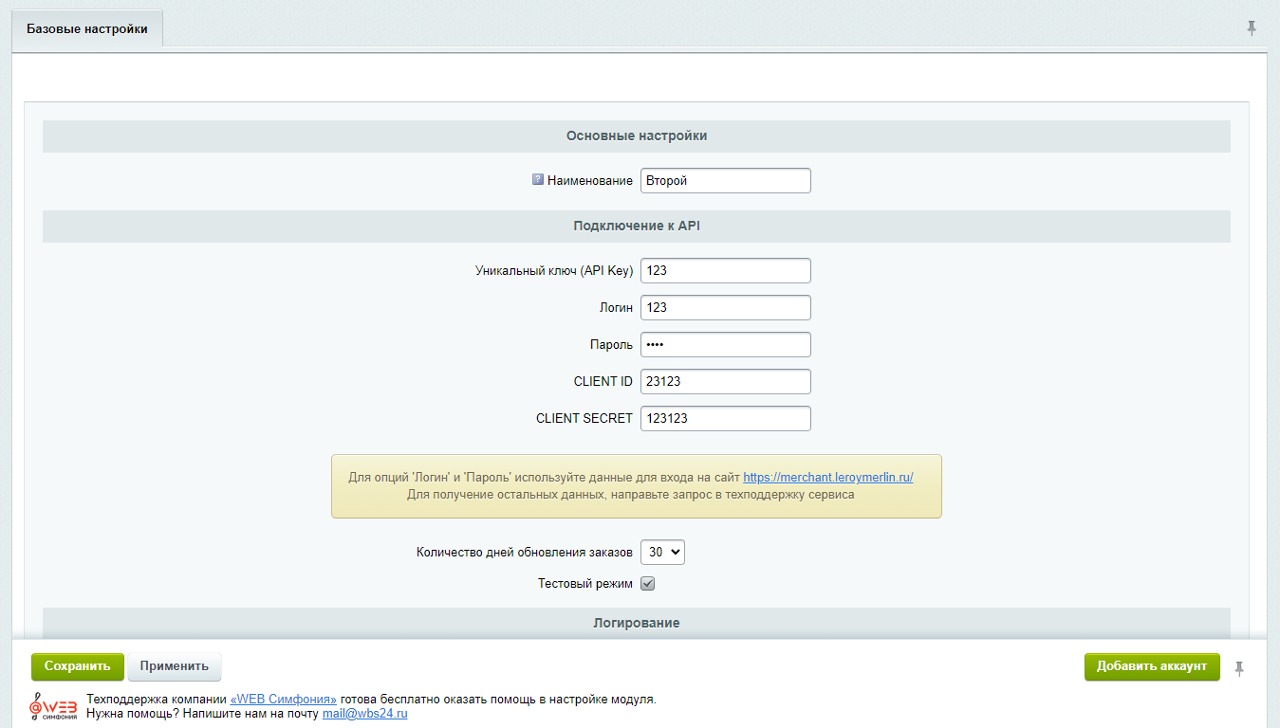Click the Наименование field containing Второй
Image resolution: width=1280 pixels, height=728 pixels.
click(725, 181)
